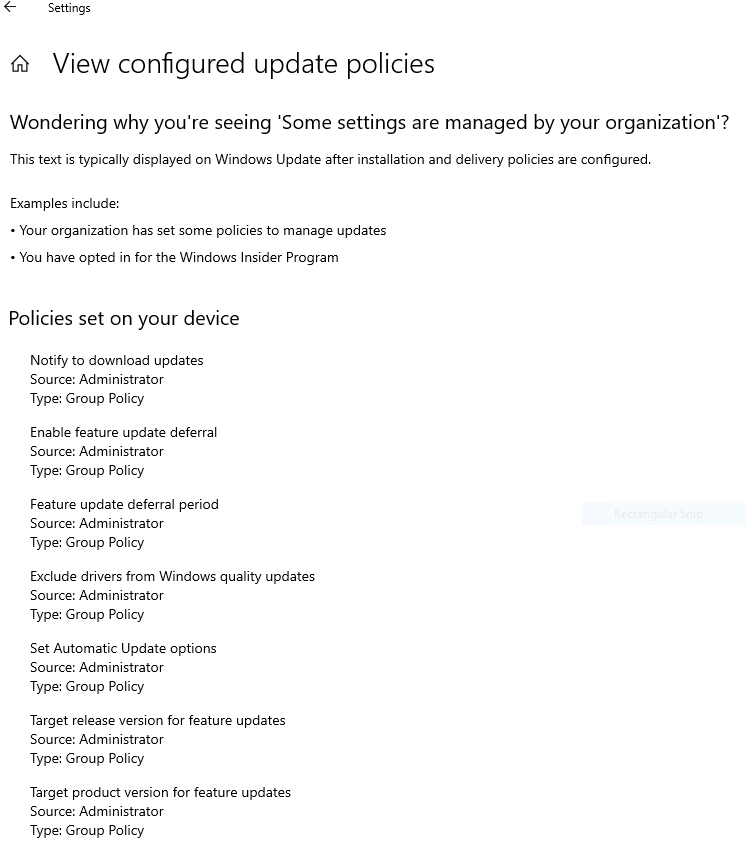Click the 'Policies set on your device' heading

coord(124,319)
